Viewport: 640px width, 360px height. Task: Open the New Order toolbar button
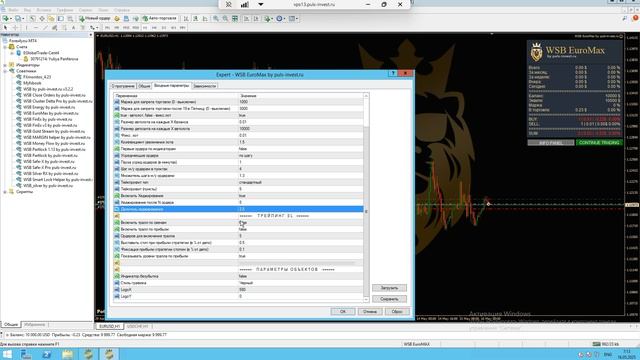coord(95,18)
